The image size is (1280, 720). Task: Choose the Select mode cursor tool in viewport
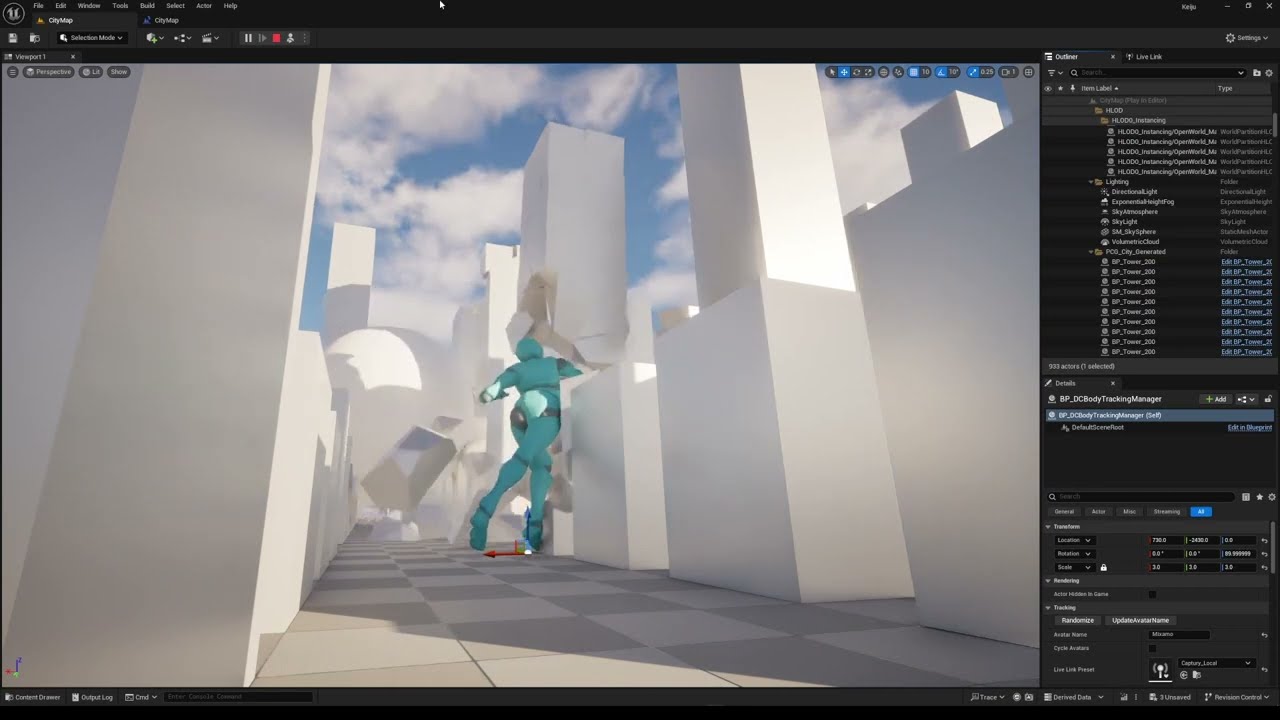click(x=832, y=72)
